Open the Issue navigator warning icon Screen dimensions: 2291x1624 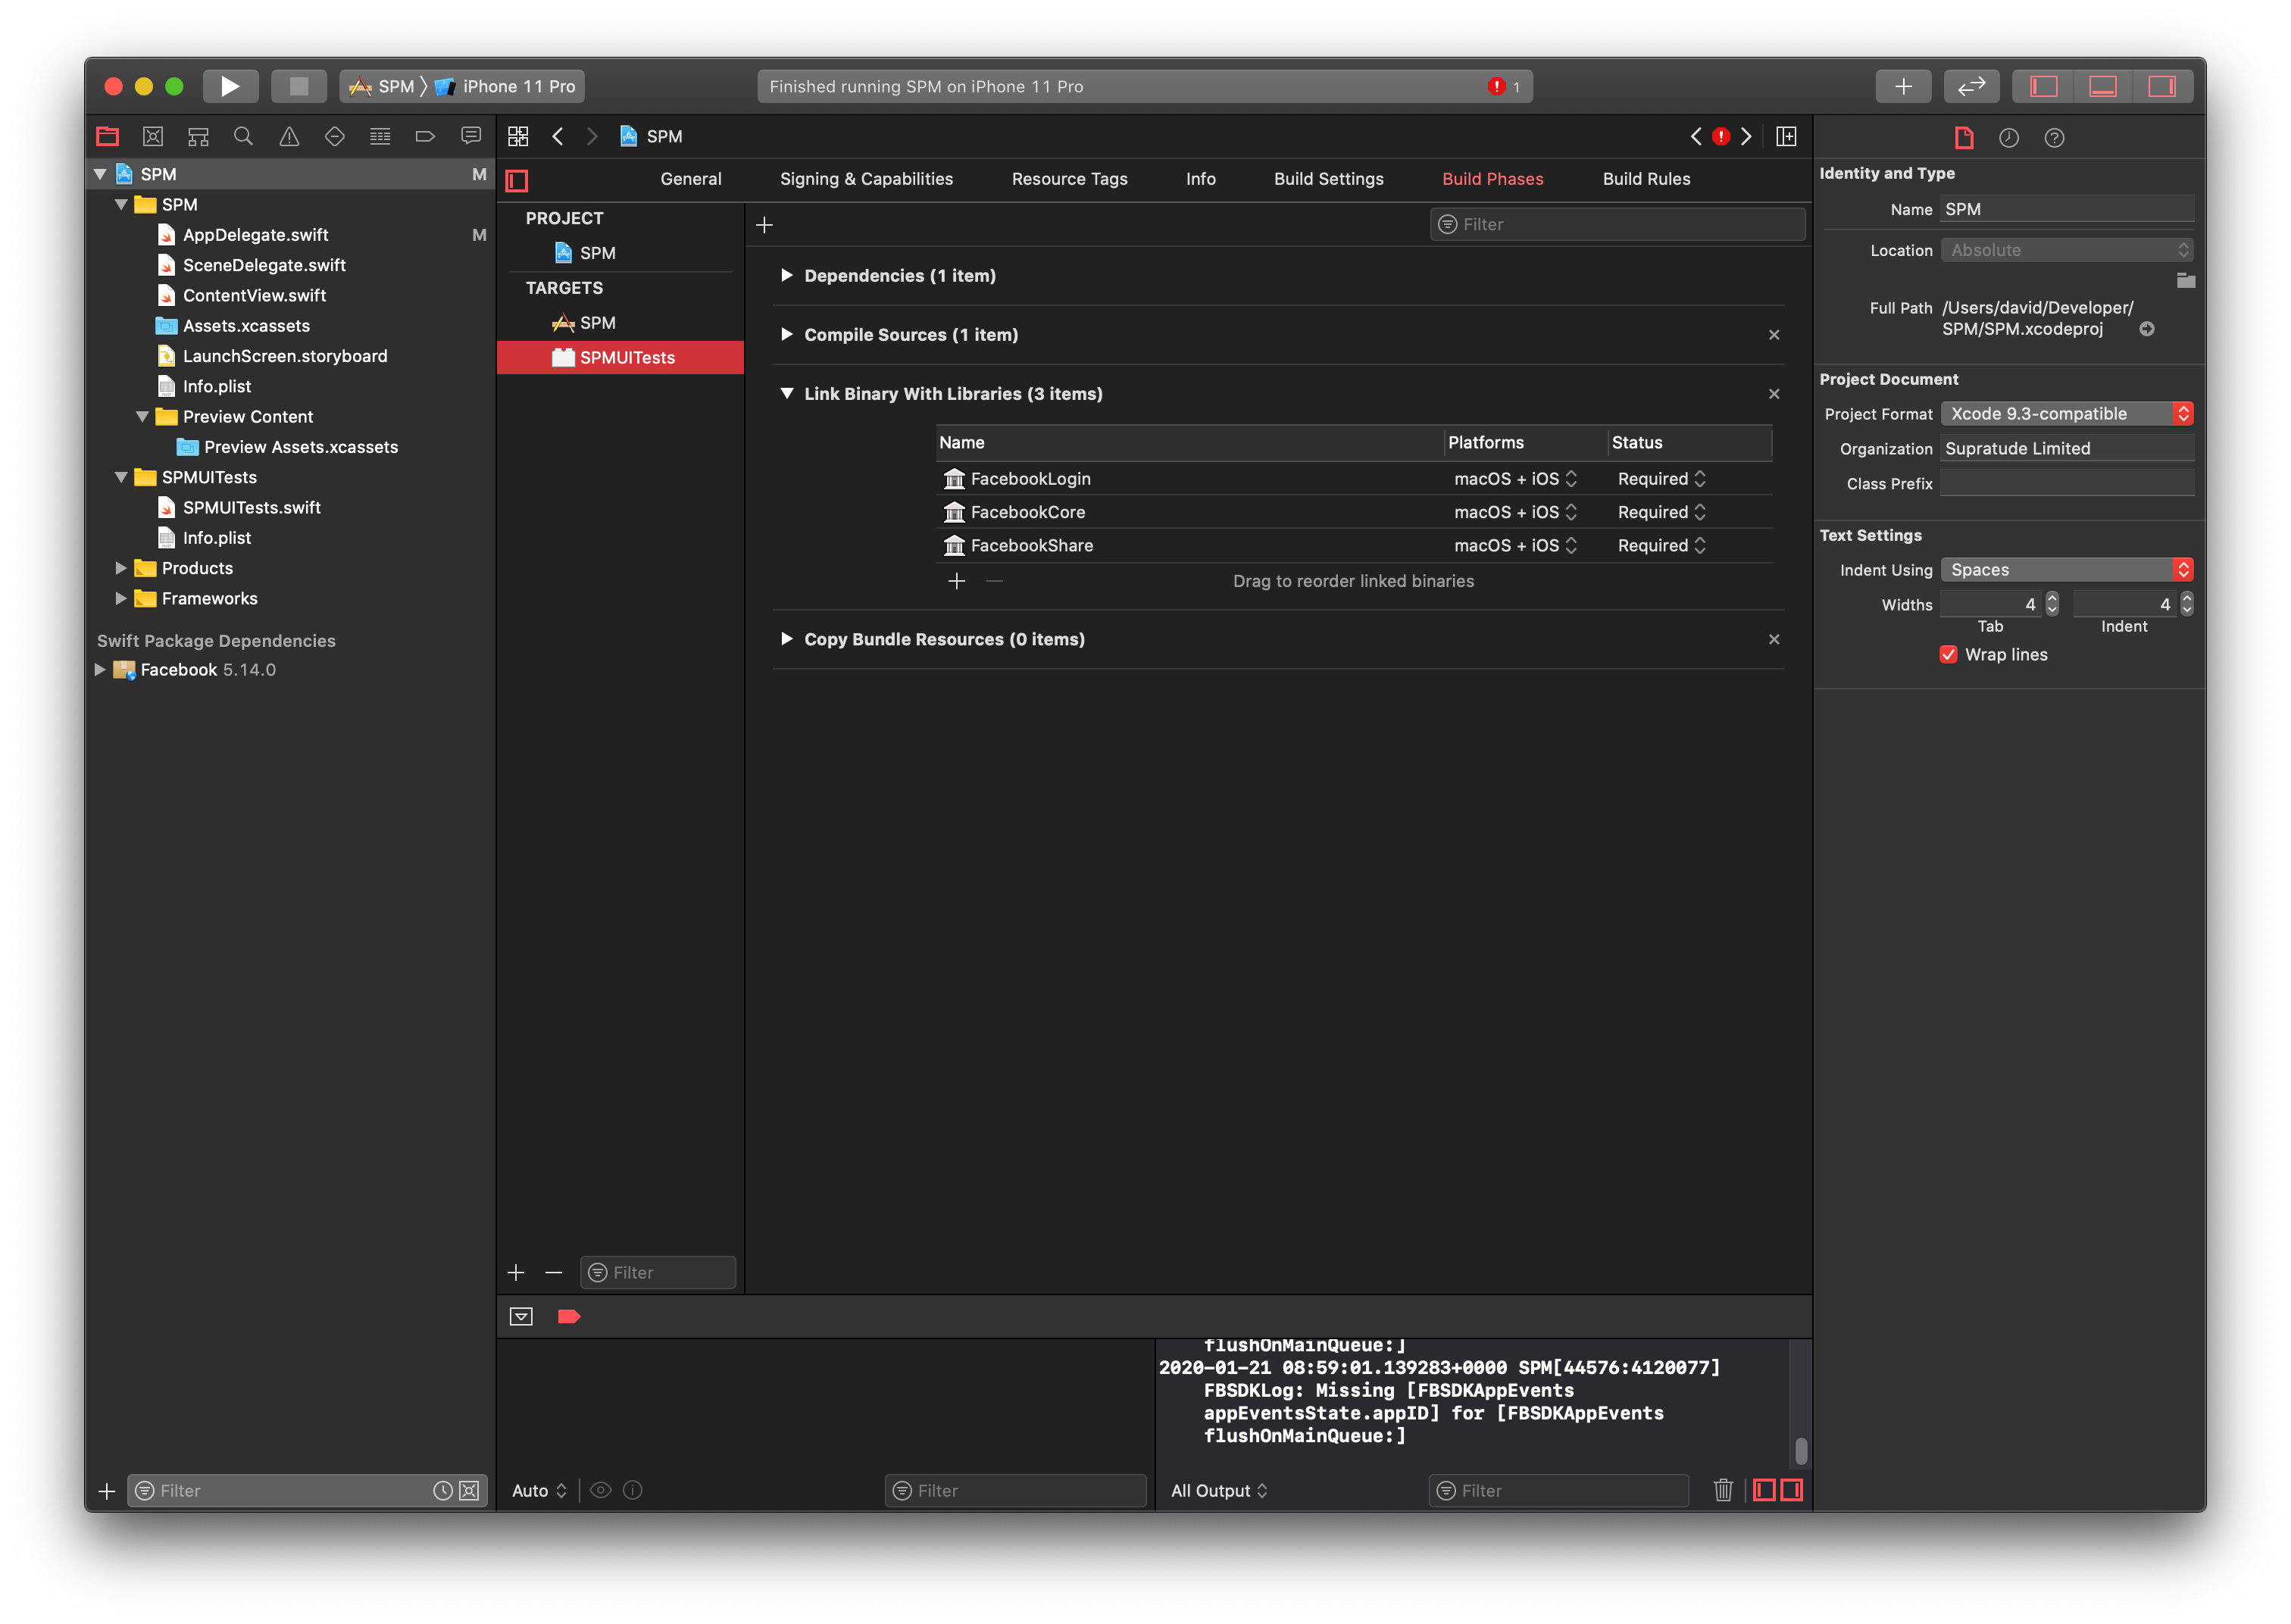pos(289,137)
